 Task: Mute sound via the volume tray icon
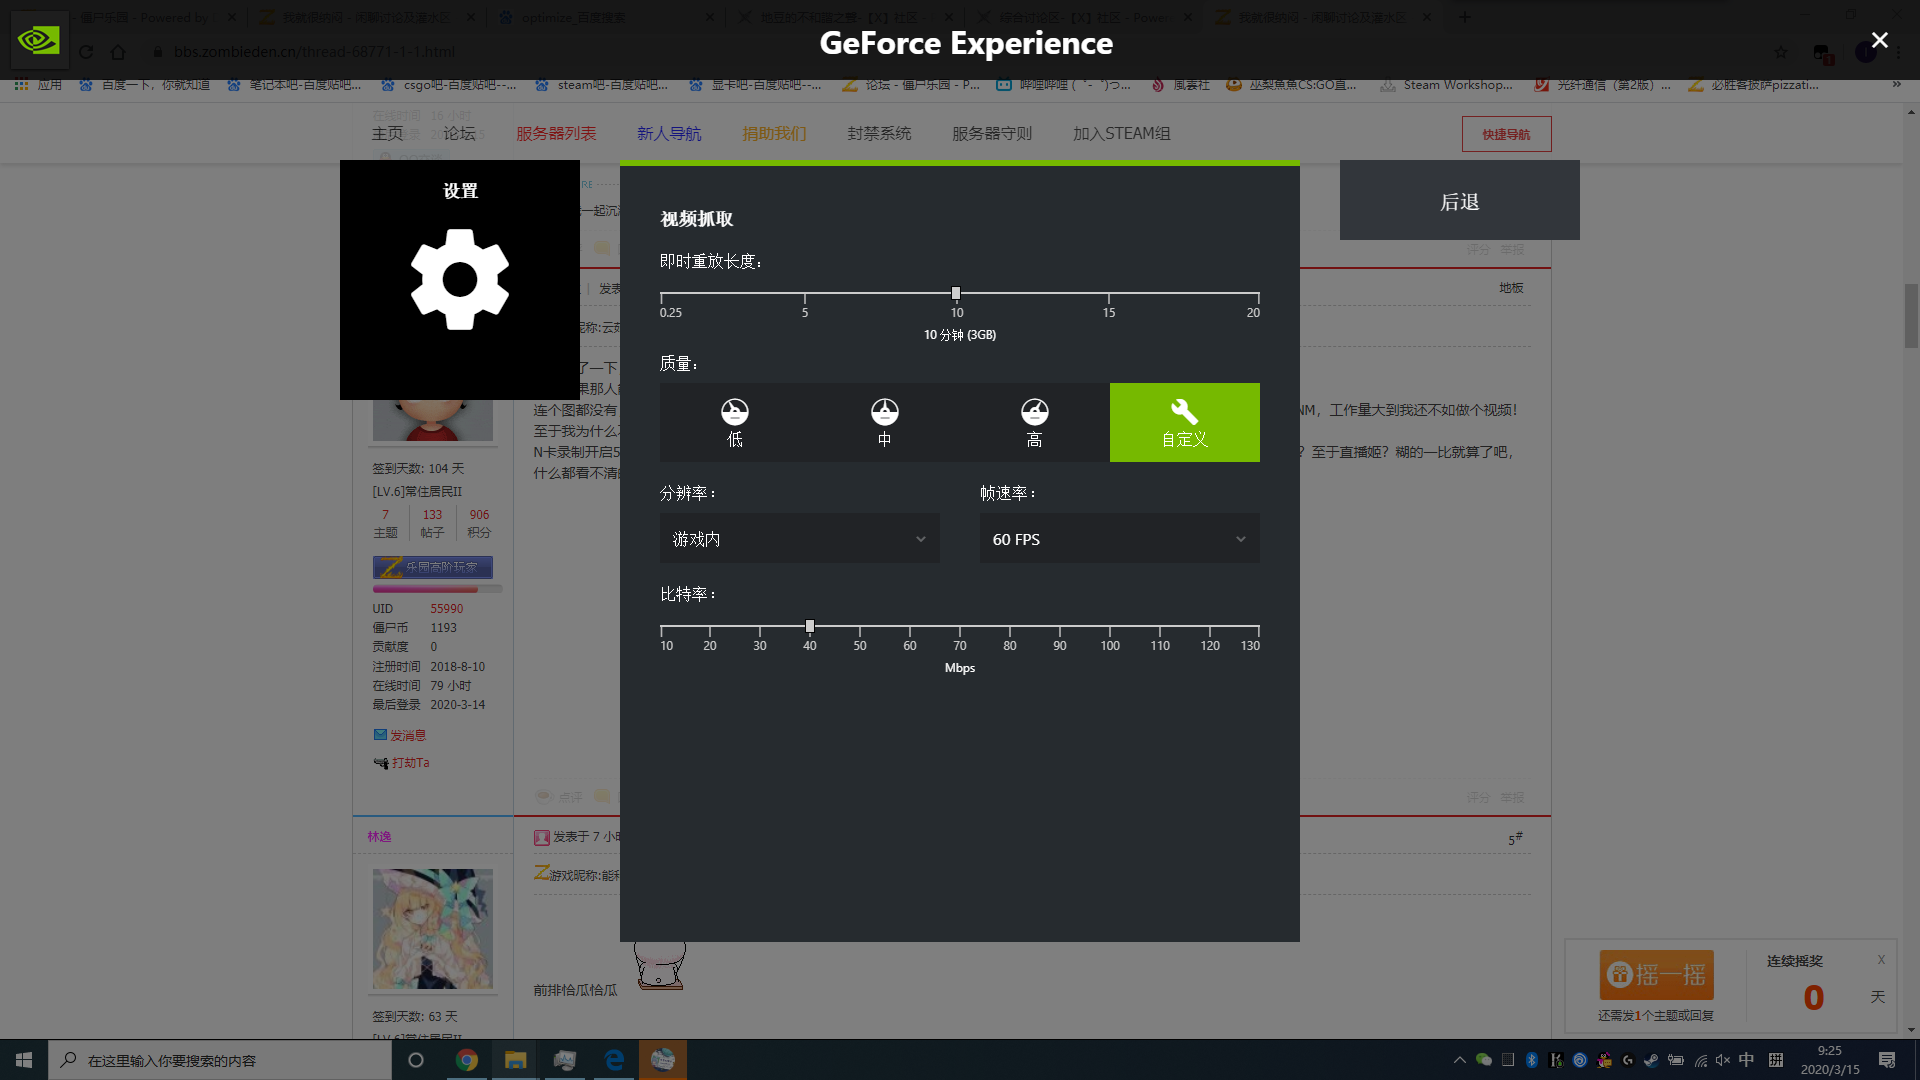pos(1722,1060)
